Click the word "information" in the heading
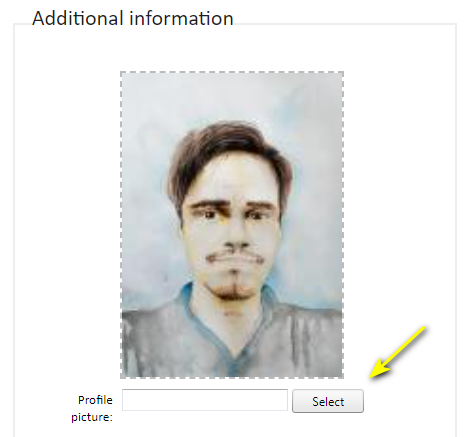The height and width of the screenshot is (437, 469). 182,18
